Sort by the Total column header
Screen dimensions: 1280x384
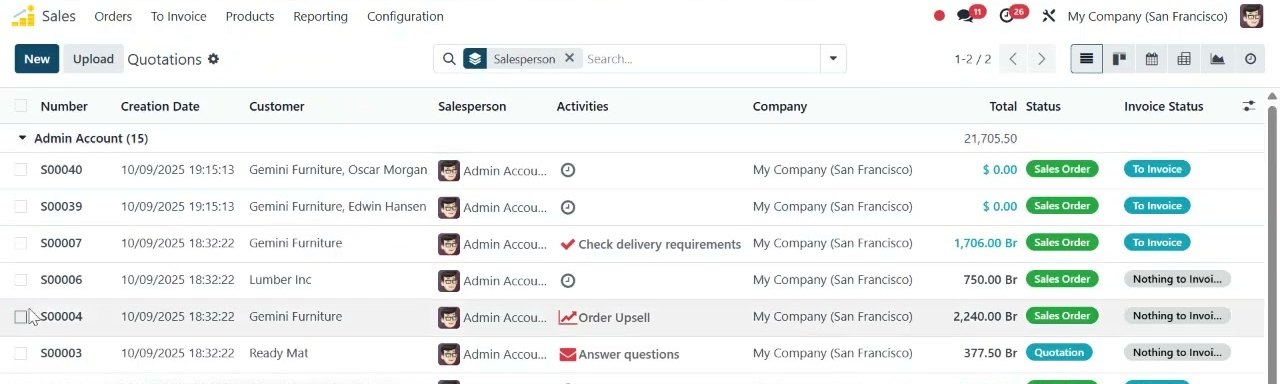[1003, 106]
